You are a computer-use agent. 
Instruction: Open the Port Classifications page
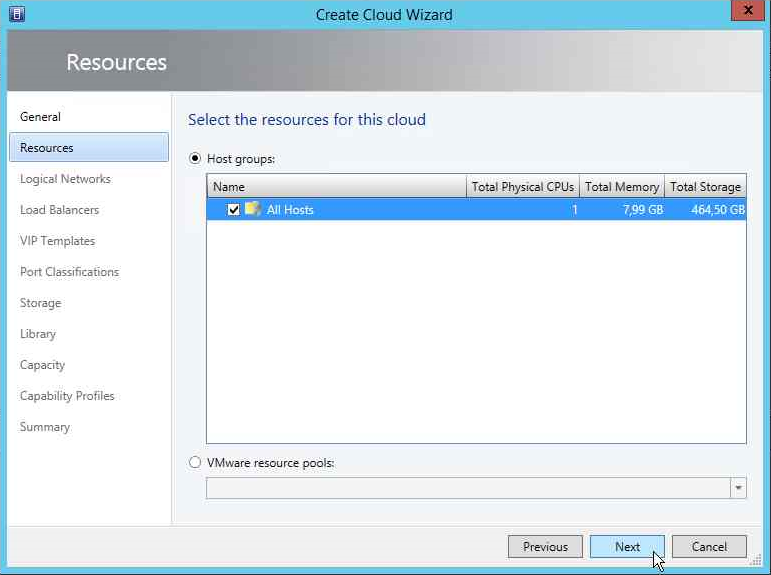[x=69, y=272]
